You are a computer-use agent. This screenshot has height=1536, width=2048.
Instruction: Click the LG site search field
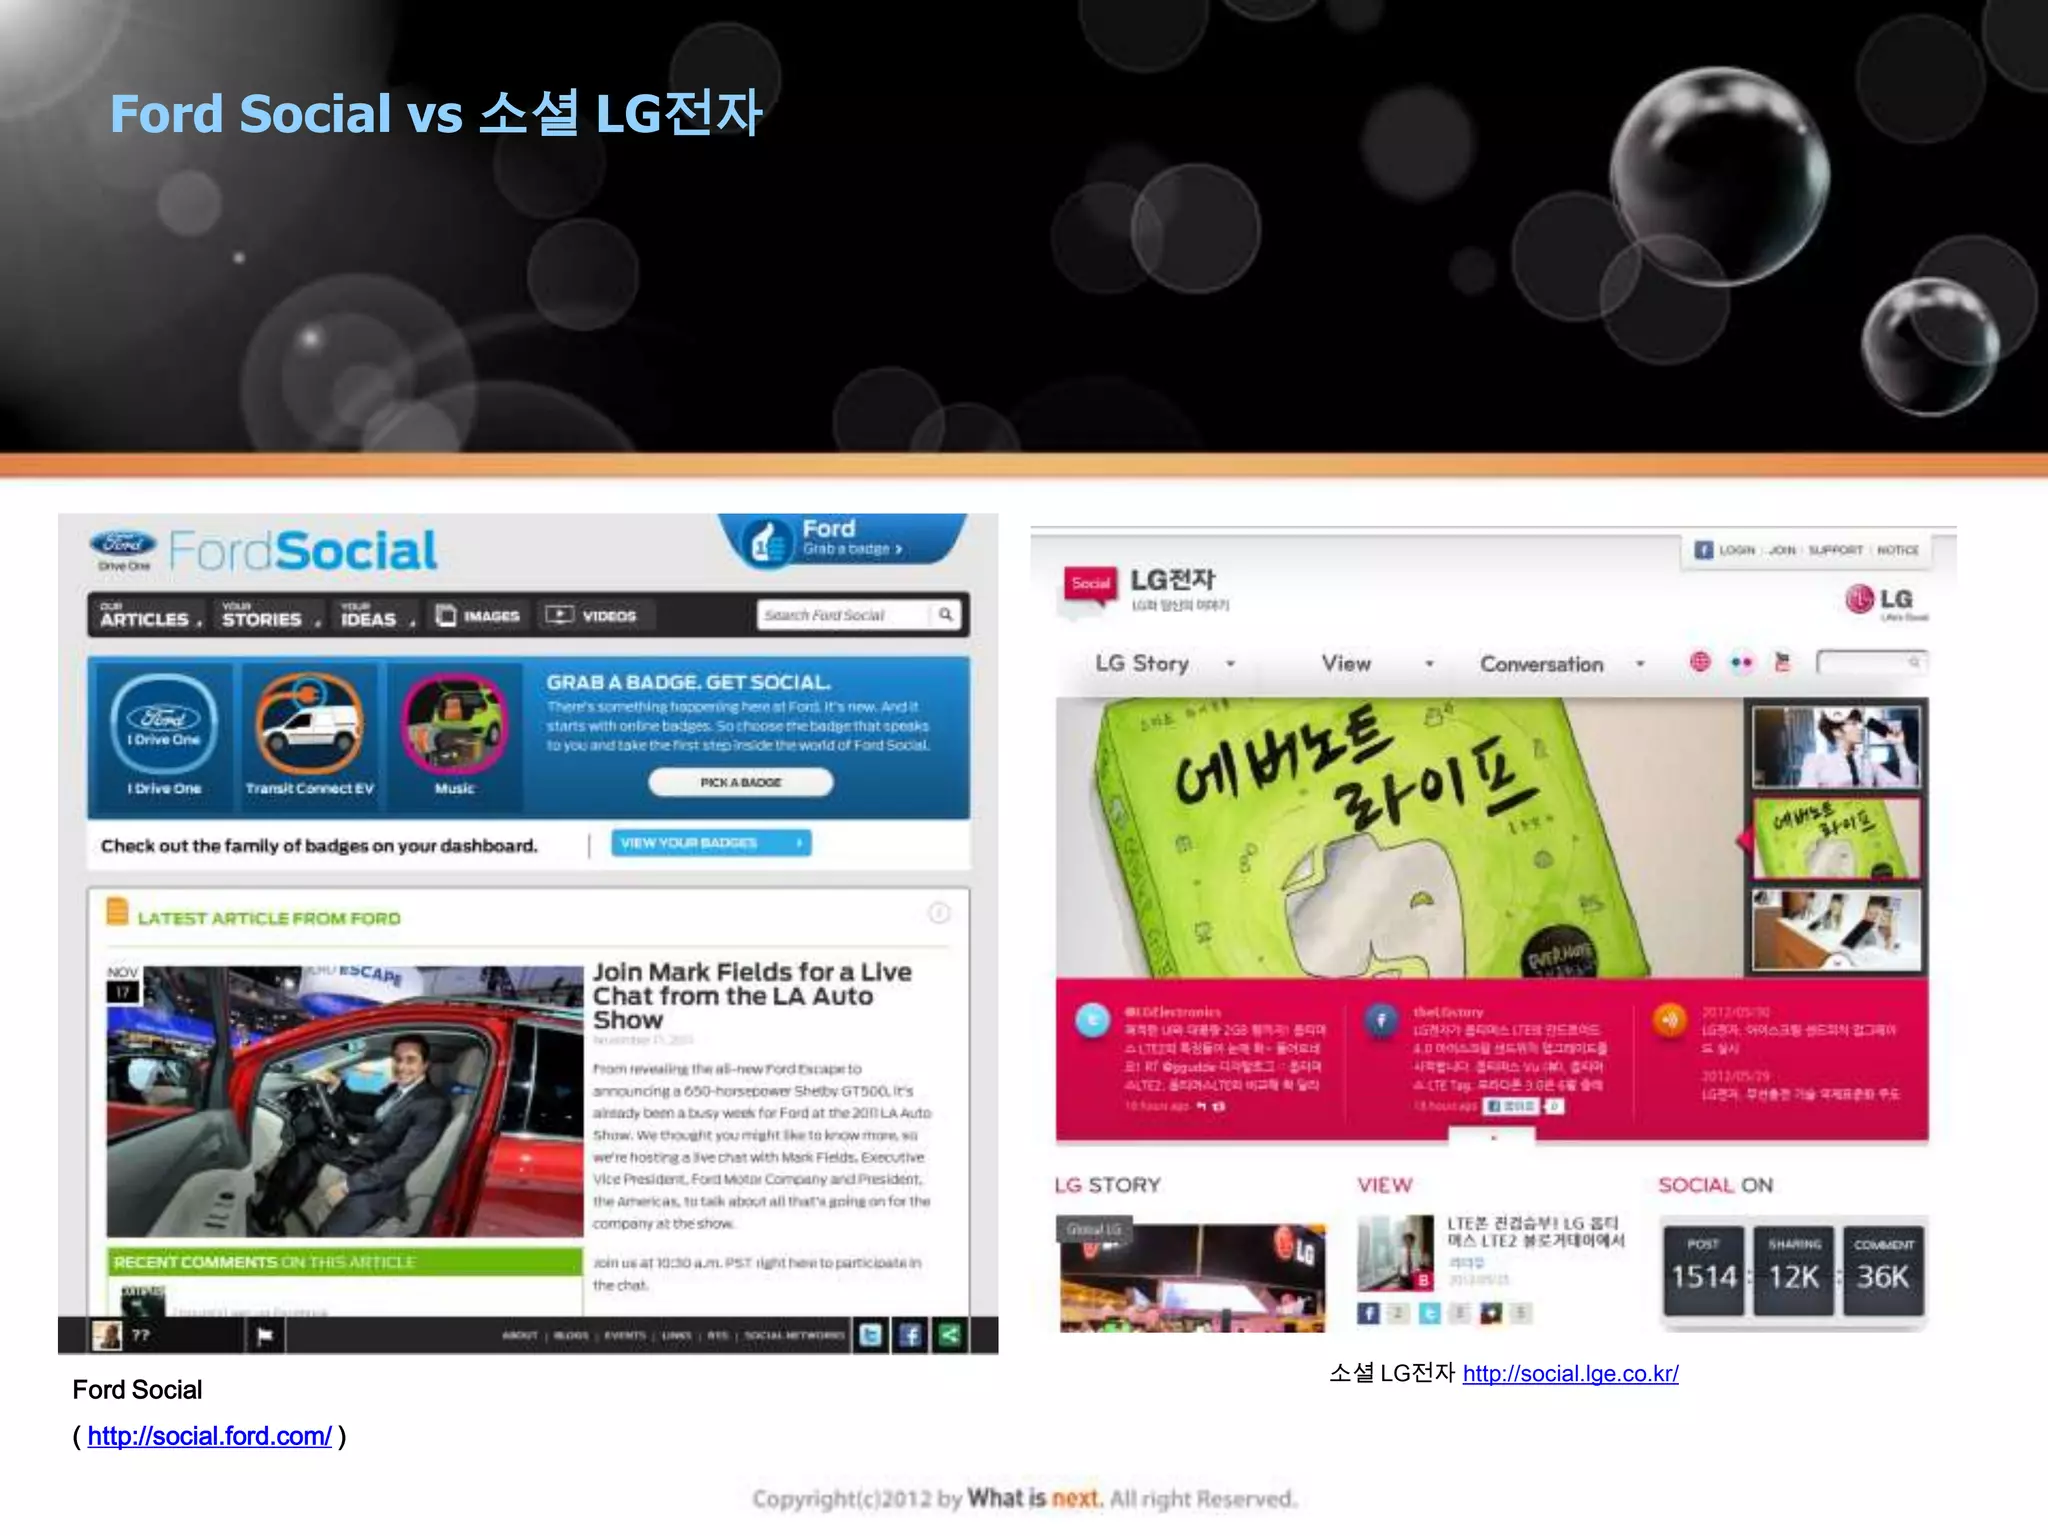pyautogui.click(x=1871, y=662)
